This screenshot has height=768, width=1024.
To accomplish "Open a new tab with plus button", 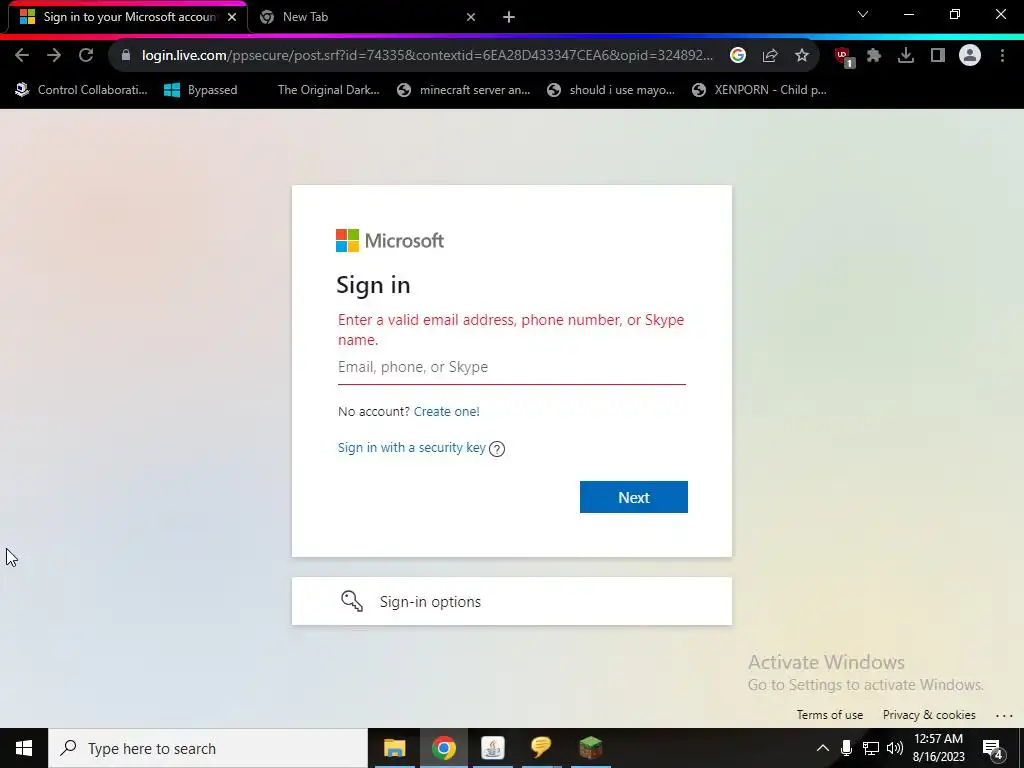I will coord(509,17).
